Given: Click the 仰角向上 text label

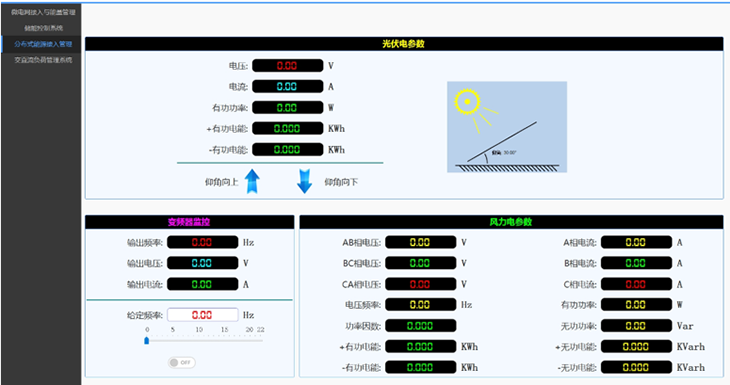Looking at the screenshot, I should click(x=222, y=182).
